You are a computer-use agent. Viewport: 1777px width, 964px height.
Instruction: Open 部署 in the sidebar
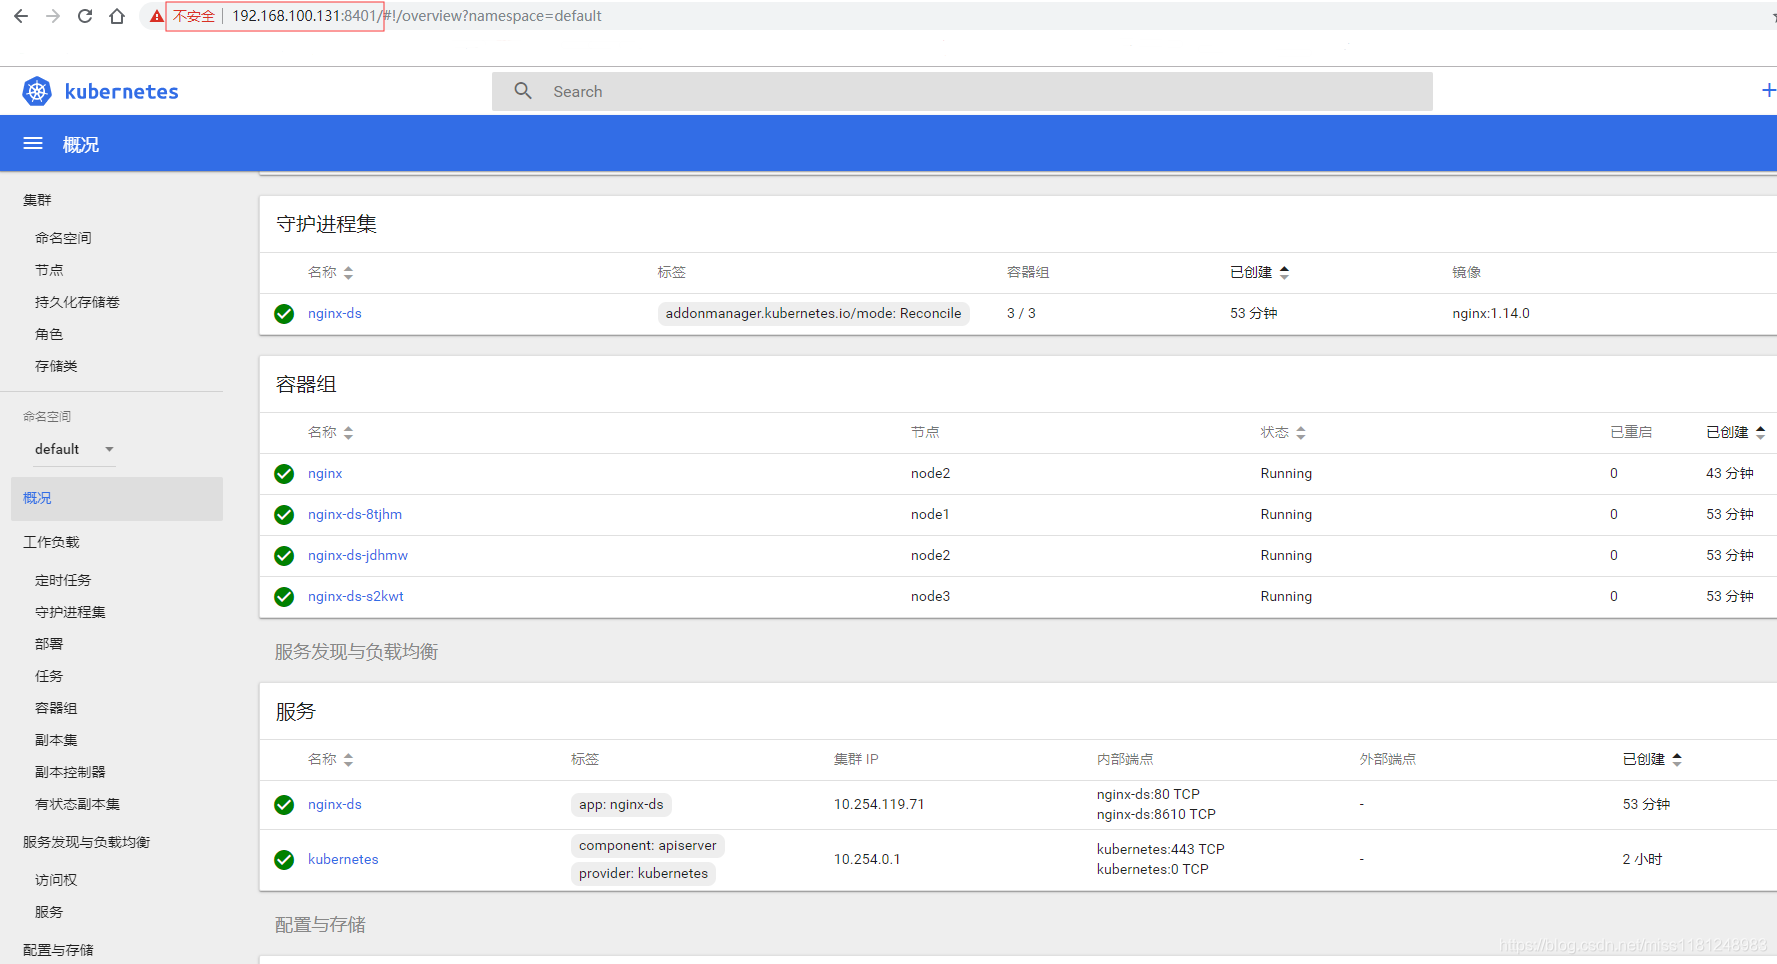tap(49, 644)
